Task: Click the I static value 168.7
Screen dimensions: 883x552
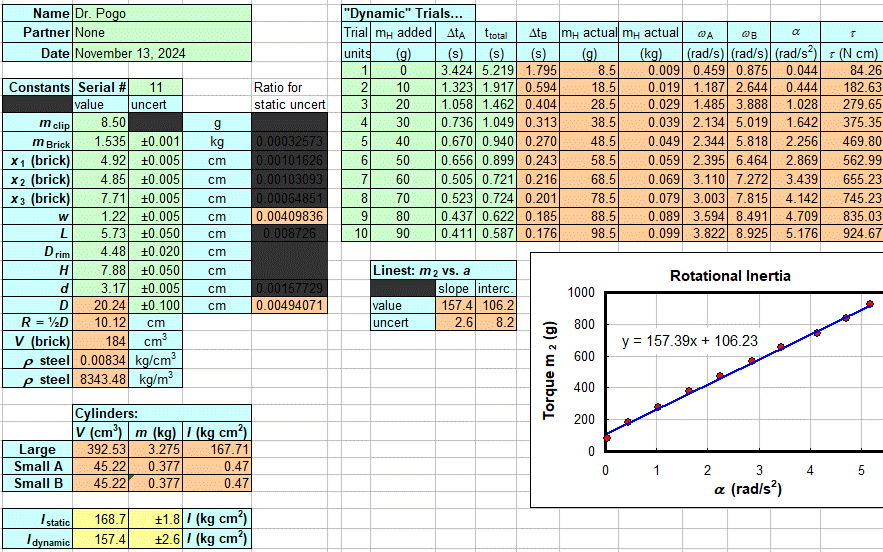Action: point(100,520)
